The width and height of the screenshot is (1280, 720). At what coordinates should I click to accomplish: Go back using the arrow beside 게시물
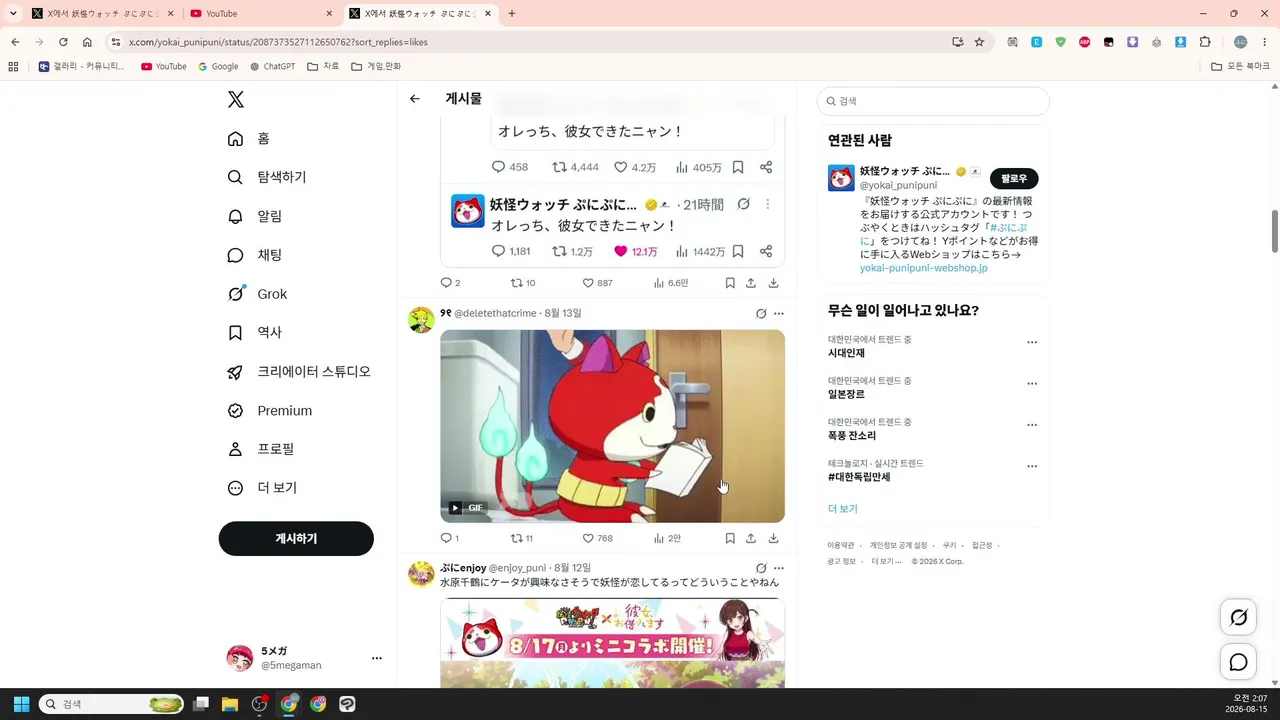tap(415, 99)
